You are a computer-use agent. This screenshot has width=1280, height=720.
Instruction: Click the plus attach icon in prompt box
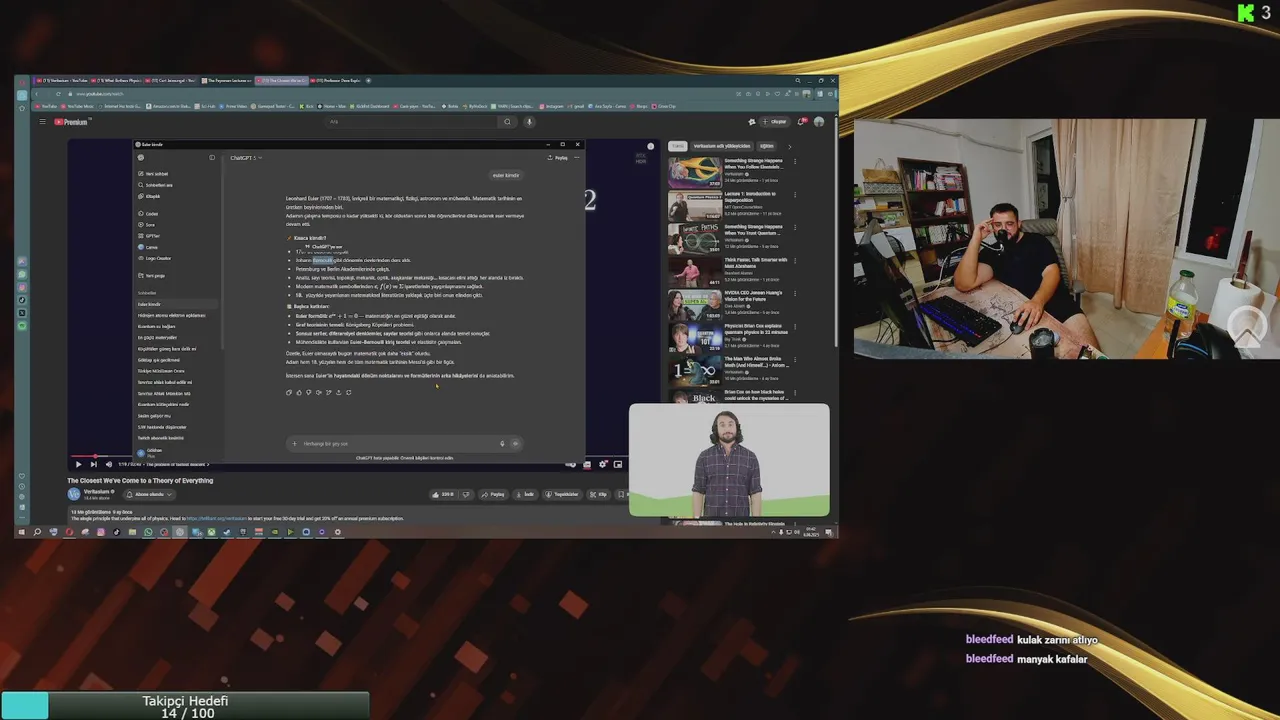coord(294,444)
